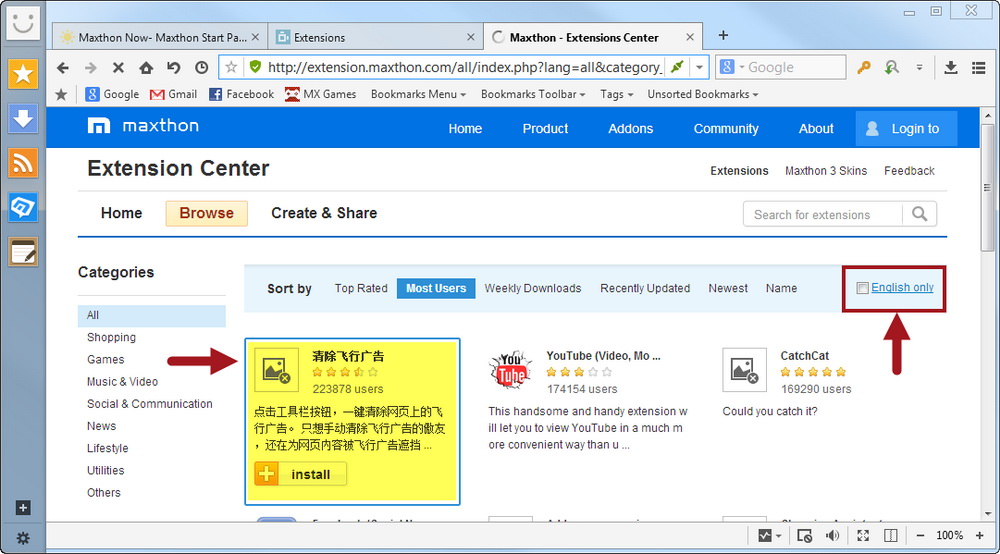Open the notepad sidebar icon
Screen dimensions: 1000x554
[23, 252]
